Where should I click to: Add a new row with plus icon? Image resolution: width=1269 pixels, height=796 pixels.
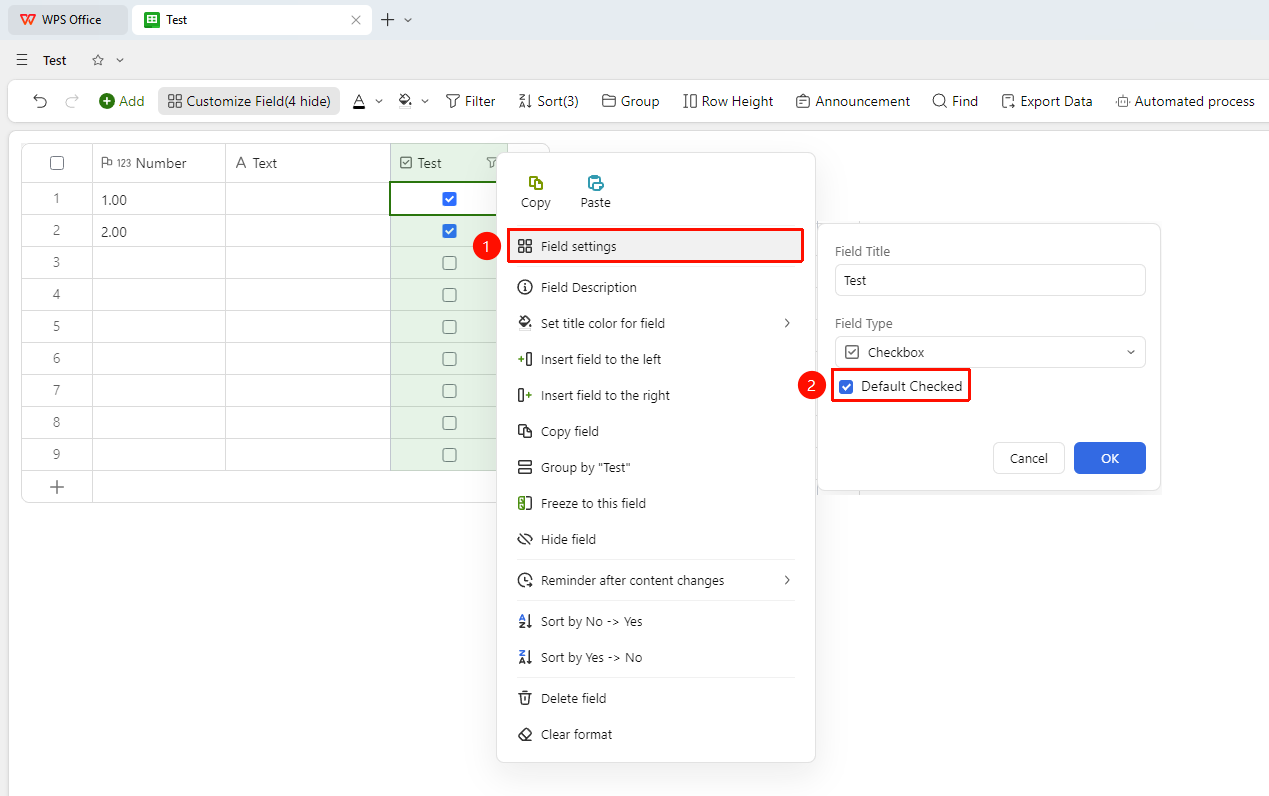[57, 487]
